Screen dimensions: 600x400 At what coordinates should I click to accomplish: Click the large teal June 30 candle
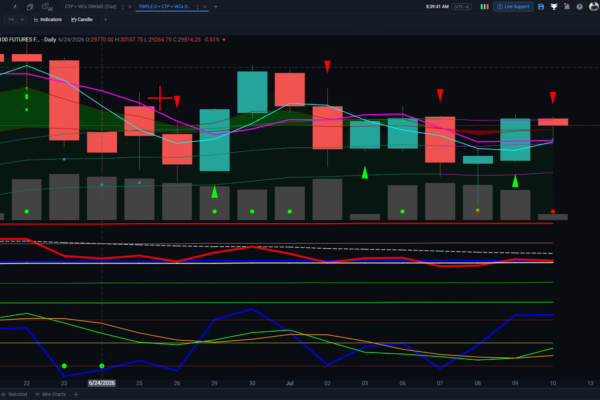pos(252,92)
